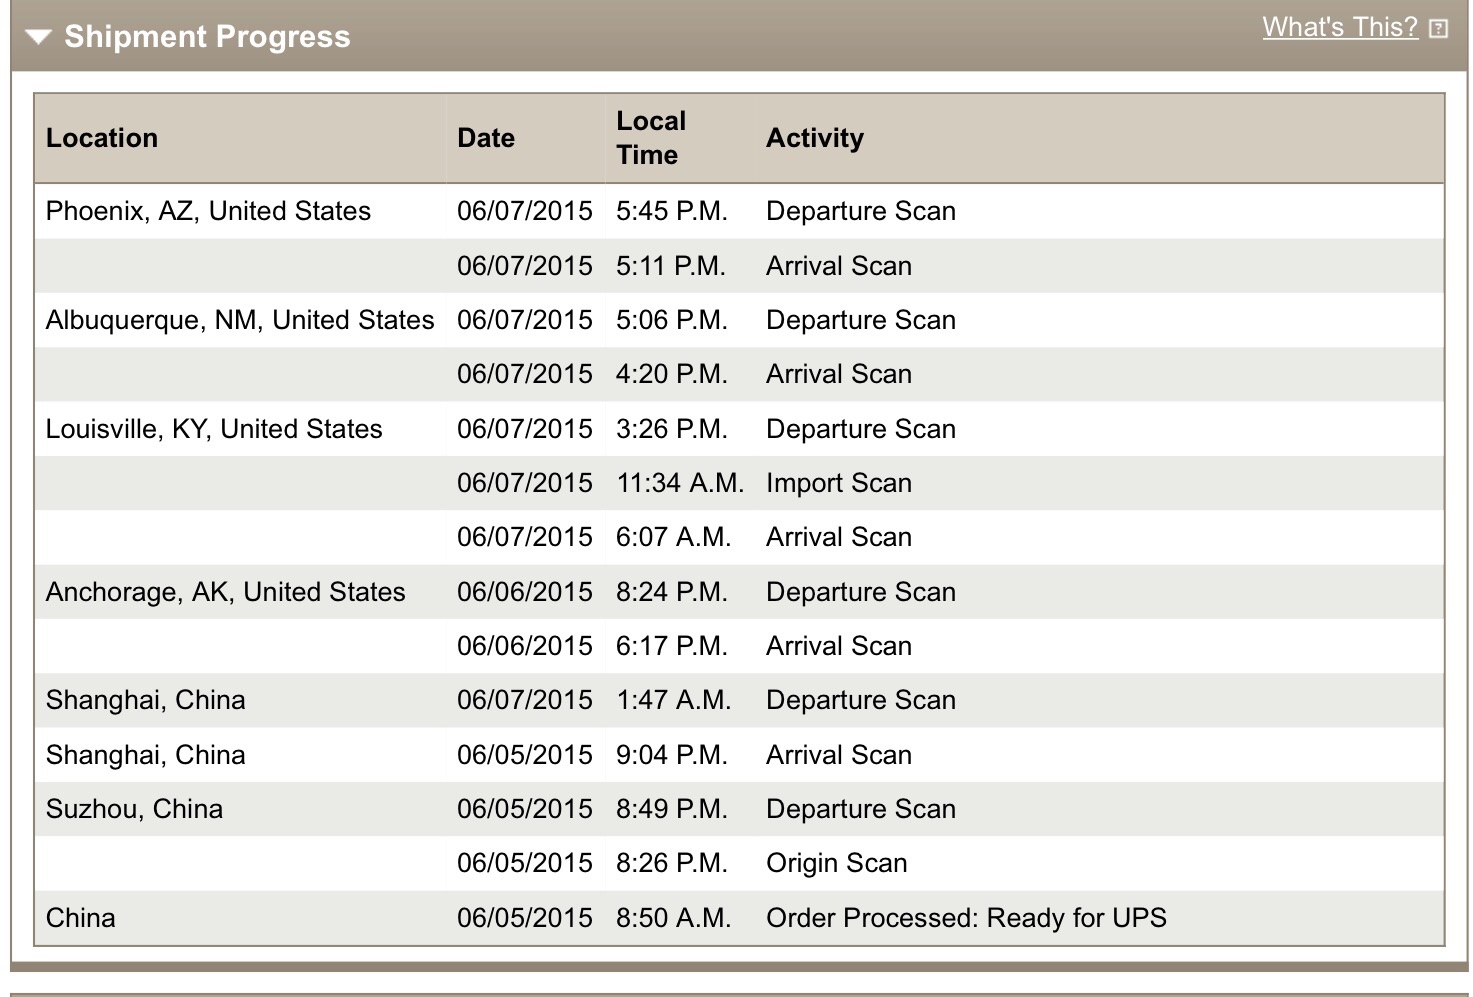Viewport: 1473px width, 997px height.
Task: Select the Shipment Progress header title
Action: click(207, 37)
